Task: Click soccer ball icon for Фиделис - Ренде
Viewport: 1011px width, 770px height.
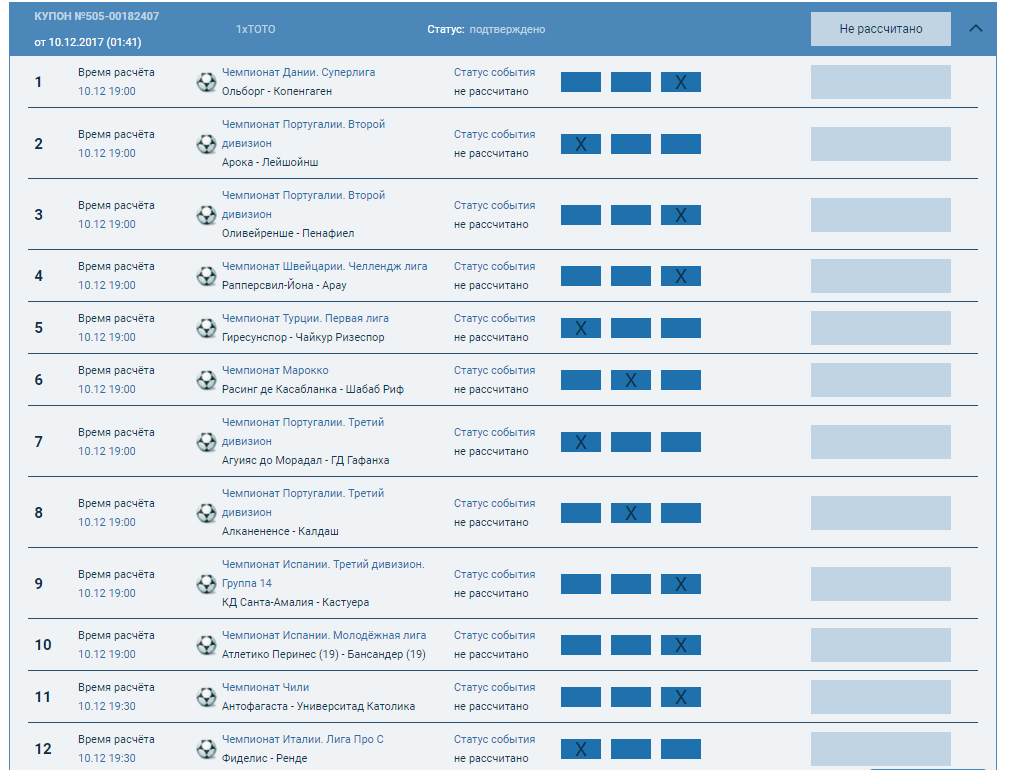Action: coord(206,749)
